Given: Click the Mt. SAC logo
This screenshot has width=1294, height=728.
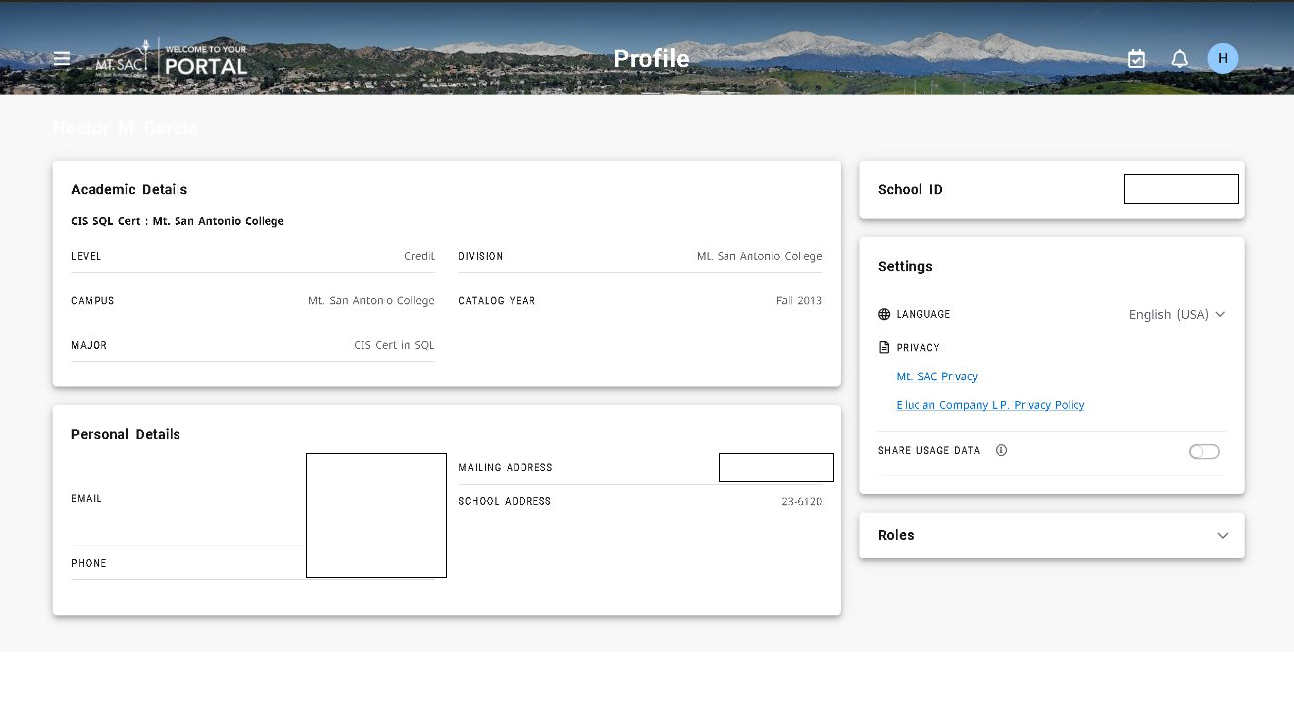Looking at the screenshot, I should (121, 61).
